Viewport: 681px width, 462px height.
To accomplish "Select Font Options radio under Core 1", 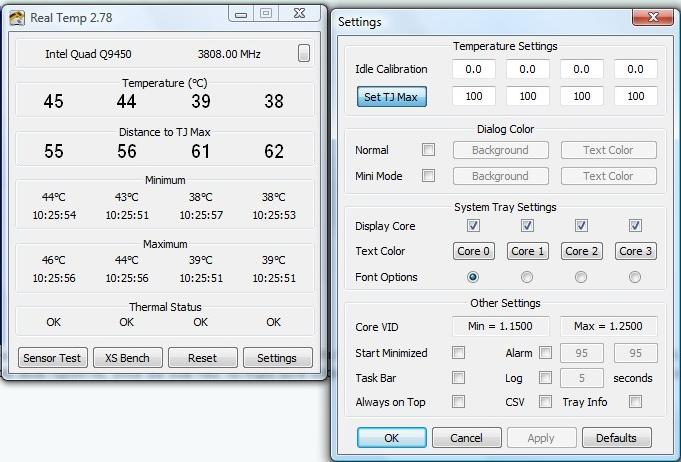I will [x=527, y=277].
